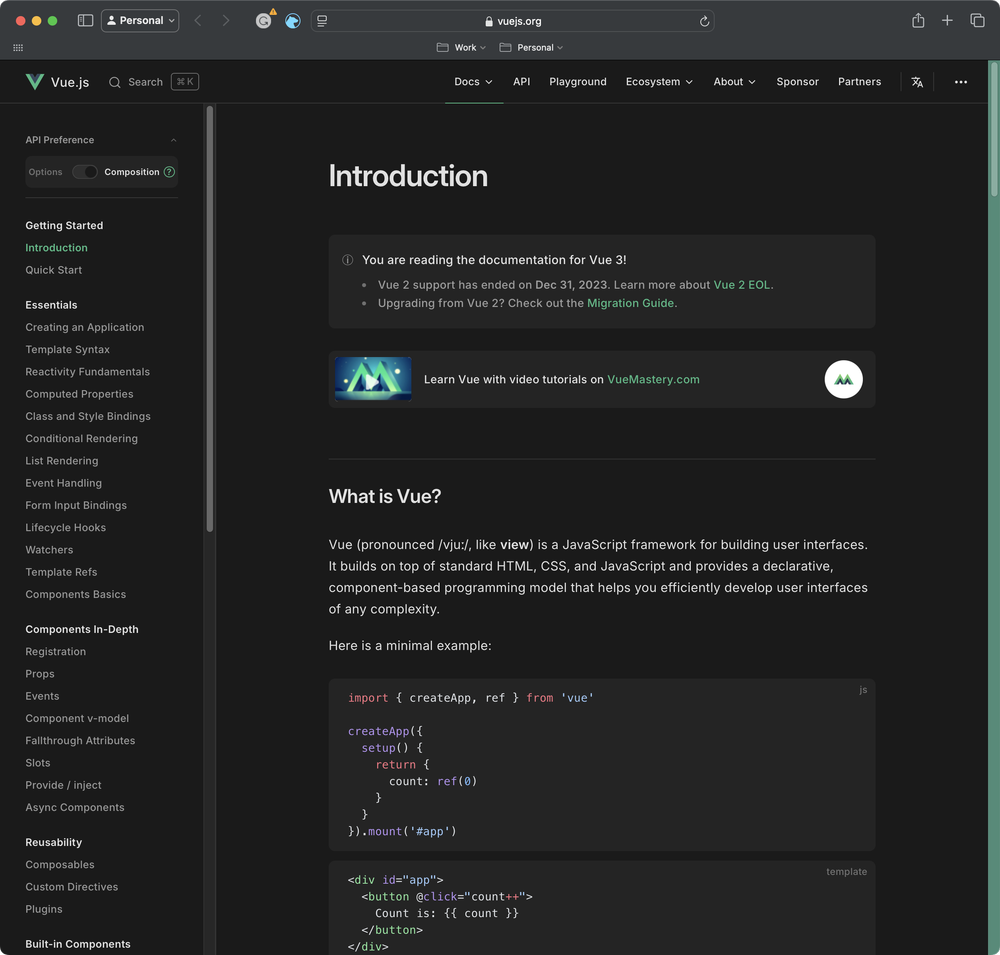Click the vuejs.org address bar
Viewport: 1000px width, 955px height.
(512, 21)
